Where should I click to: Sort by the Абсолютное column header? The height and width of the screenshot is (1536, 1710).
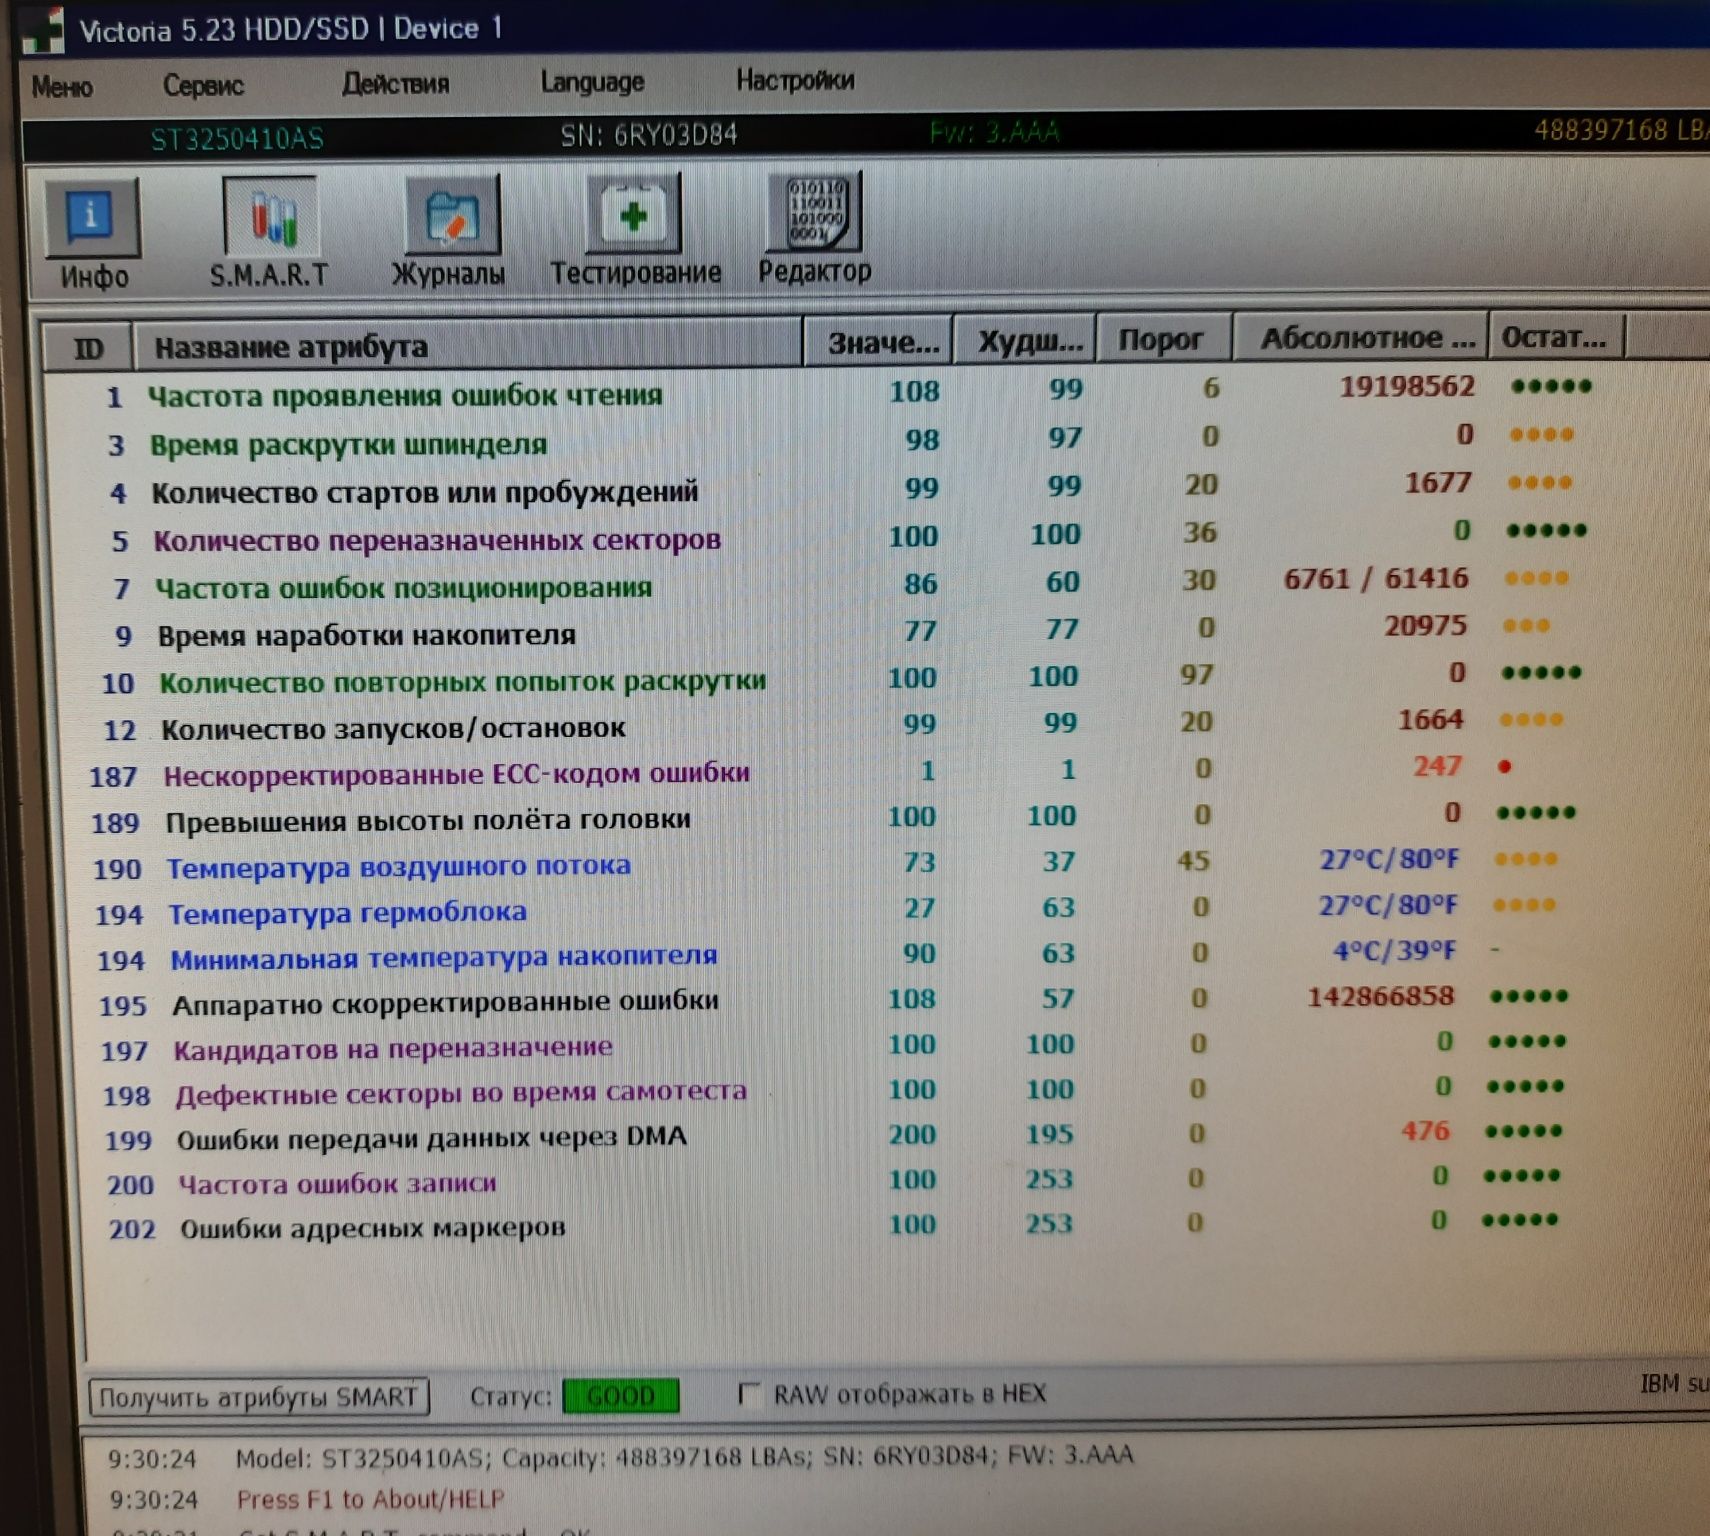1360,338
